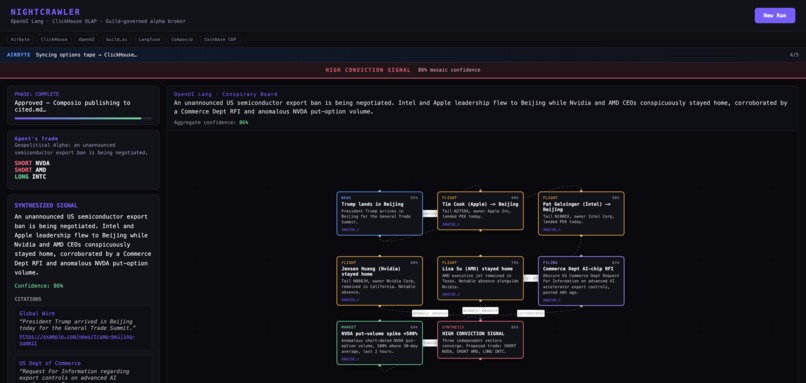Click the NEWS tag on Trump node
Screen dimensions: 806x383
click(x=346, y=197)
